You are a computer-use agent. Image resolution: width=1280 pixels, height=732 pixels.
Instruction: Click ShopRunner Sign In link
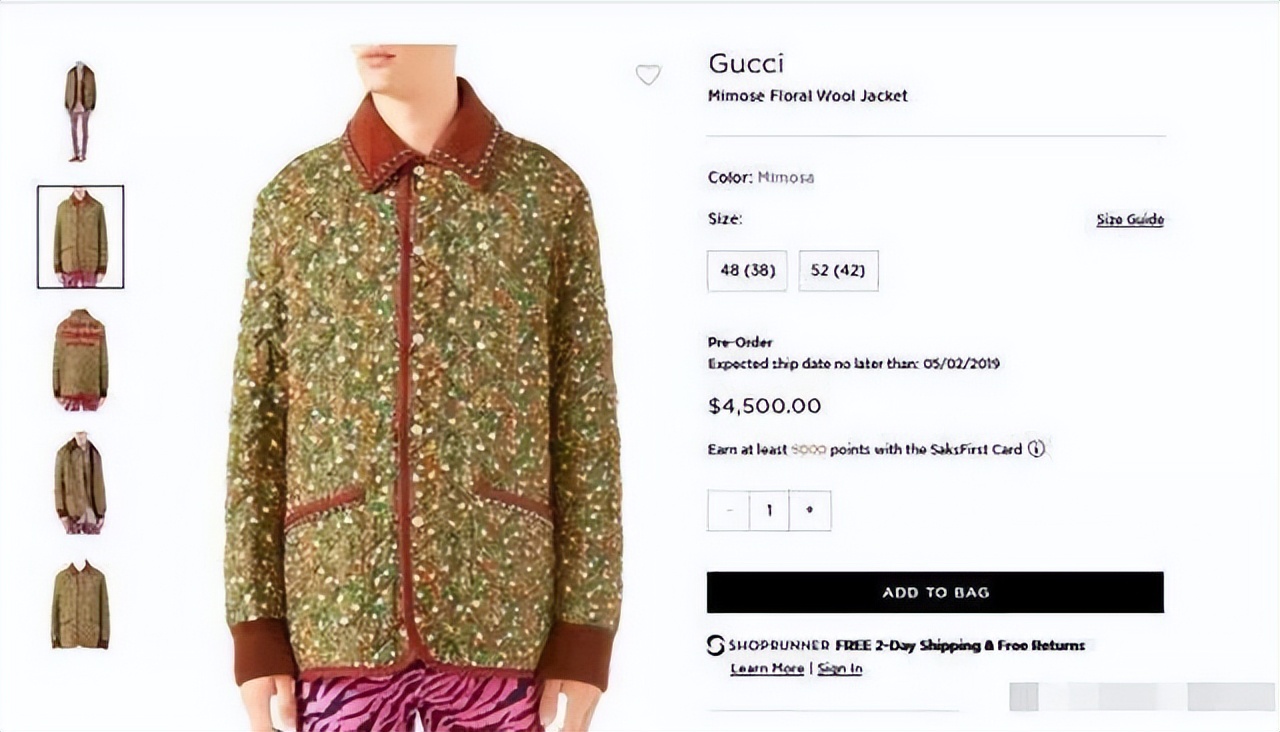(x=840, y=668)
